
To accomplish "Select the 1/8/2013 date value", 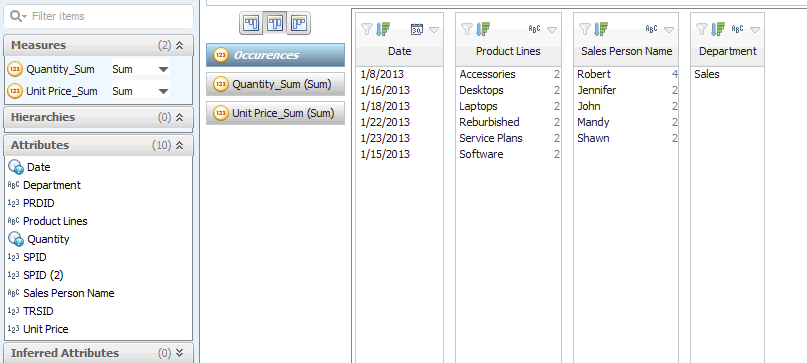I will [382, 74].
